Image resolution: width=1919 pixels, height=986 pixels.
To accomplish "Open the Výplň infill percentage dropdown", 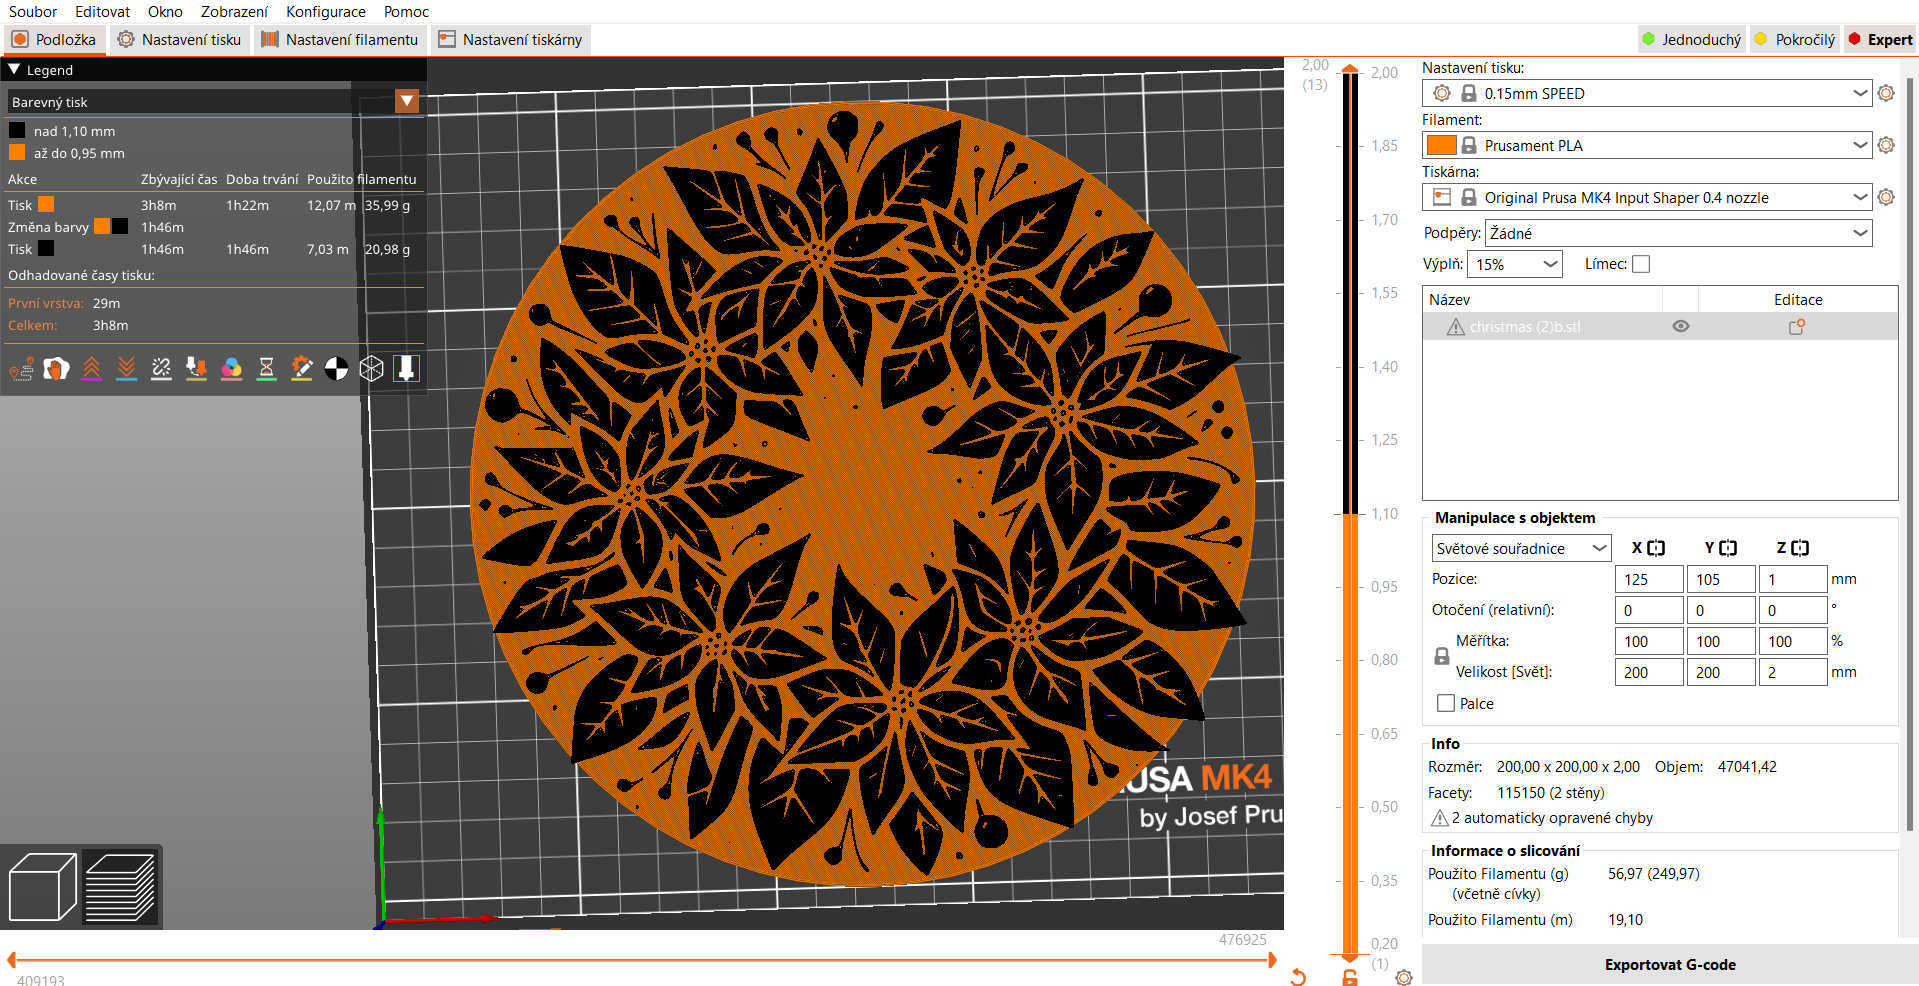I will pos(1515,264).
